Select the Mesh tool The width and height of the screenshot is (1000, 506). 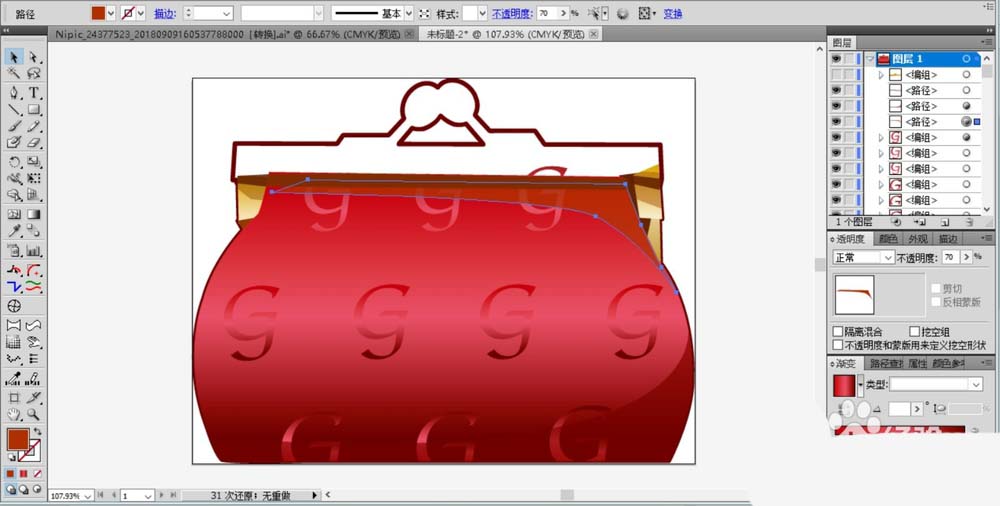coord(14,214)
